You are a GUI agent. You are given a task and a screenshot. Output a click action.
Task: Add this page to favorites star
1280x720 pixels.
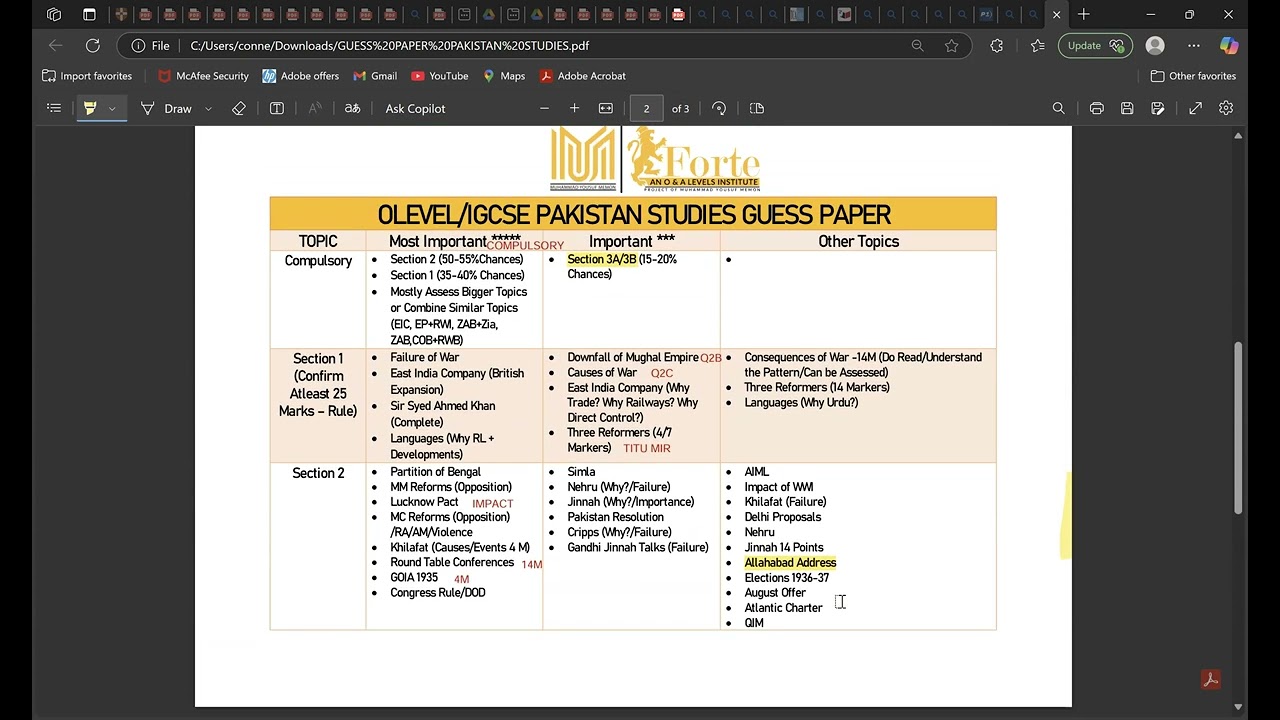tap(951, 45)
